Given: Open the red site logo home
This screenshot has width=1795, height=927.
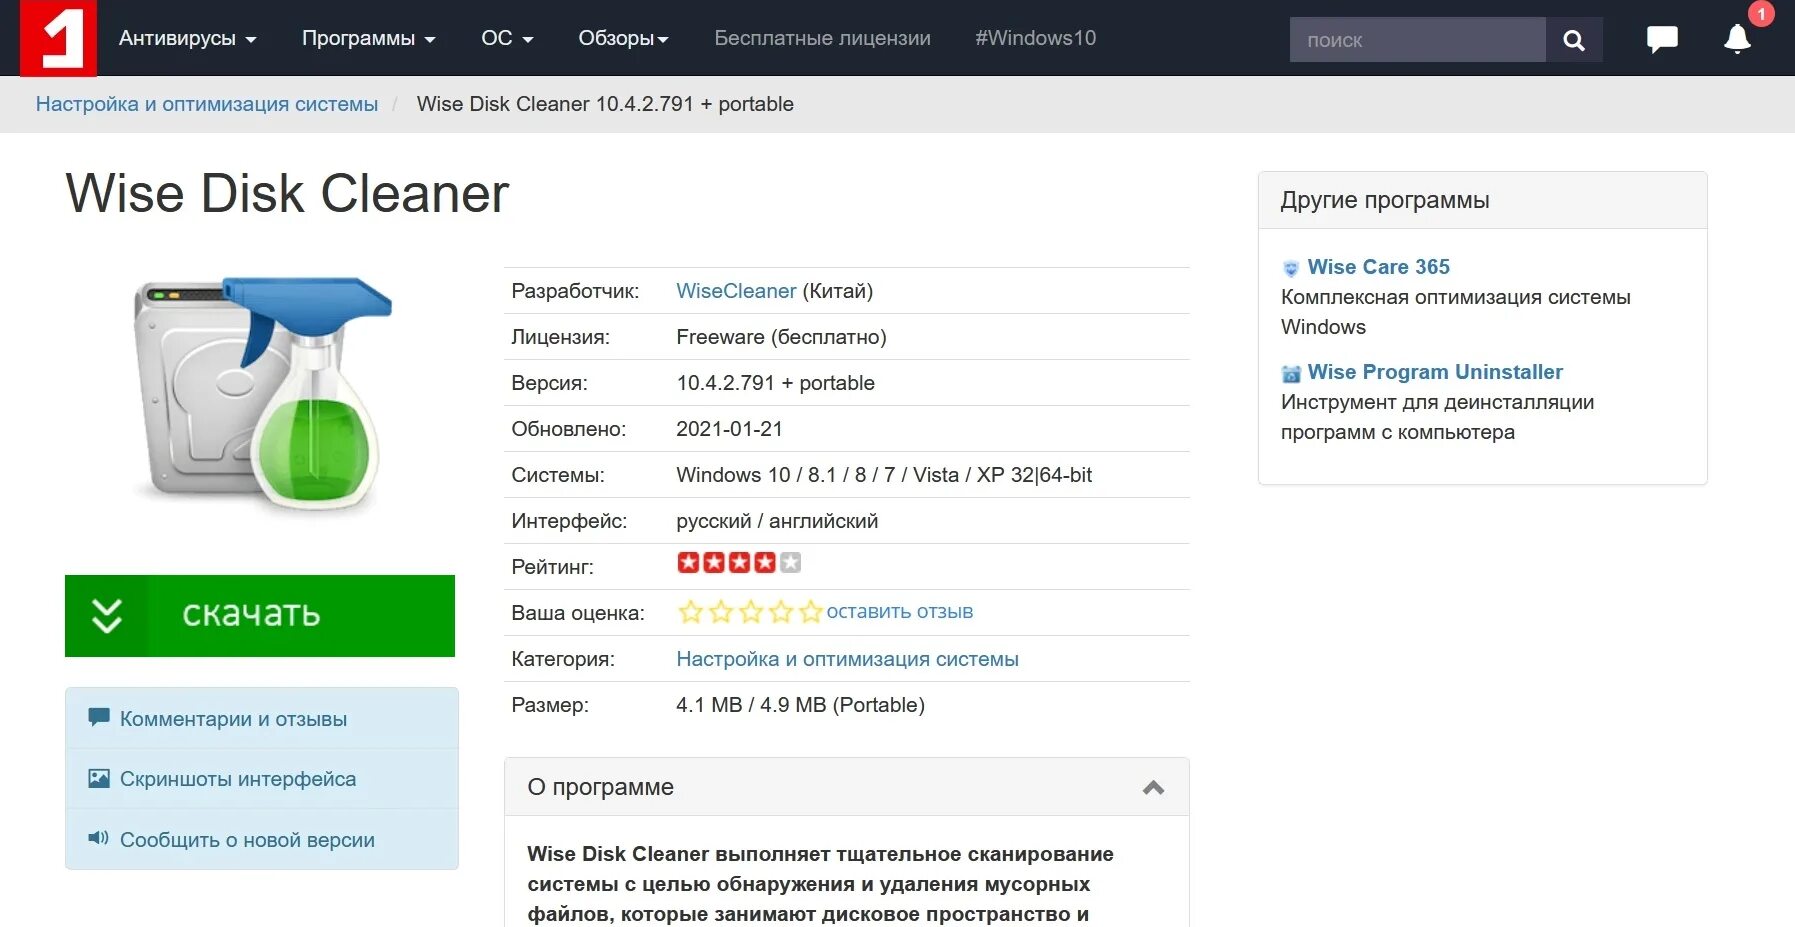Looking at the screenshot, I should [59, 38].
